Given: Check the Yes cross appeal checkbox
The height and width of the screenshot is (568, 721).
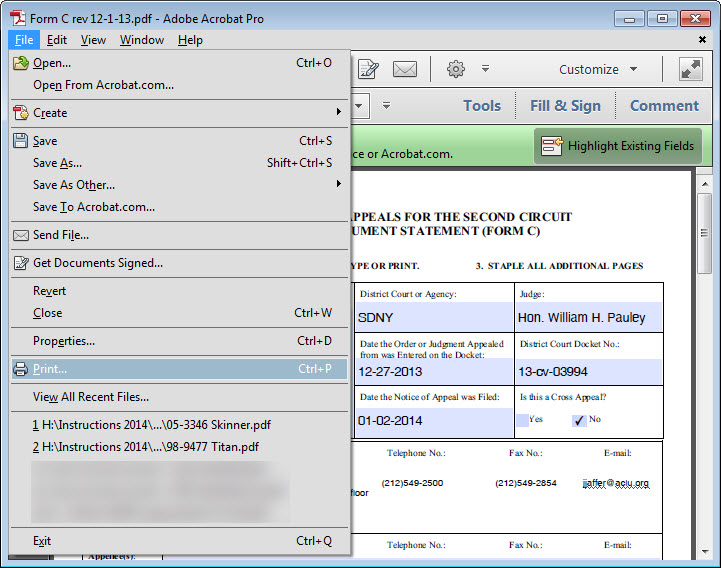Looking at the screenshot, I should coord(522,420).
